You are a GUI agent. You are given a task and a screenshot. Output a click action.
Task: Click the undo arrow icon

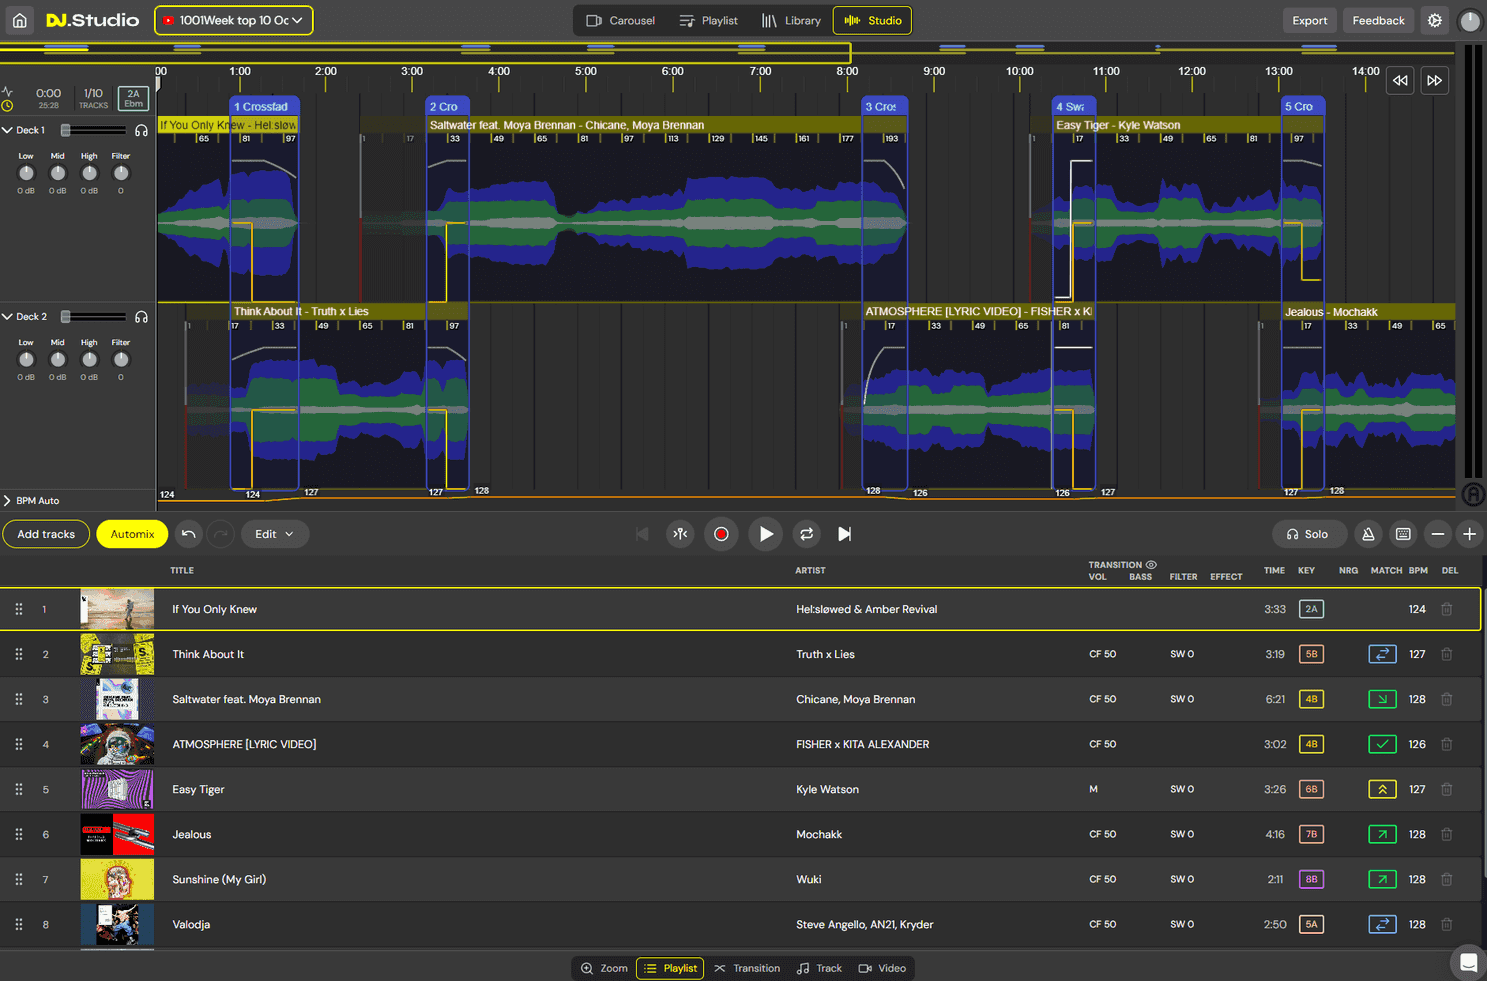[x=189, y=534]
